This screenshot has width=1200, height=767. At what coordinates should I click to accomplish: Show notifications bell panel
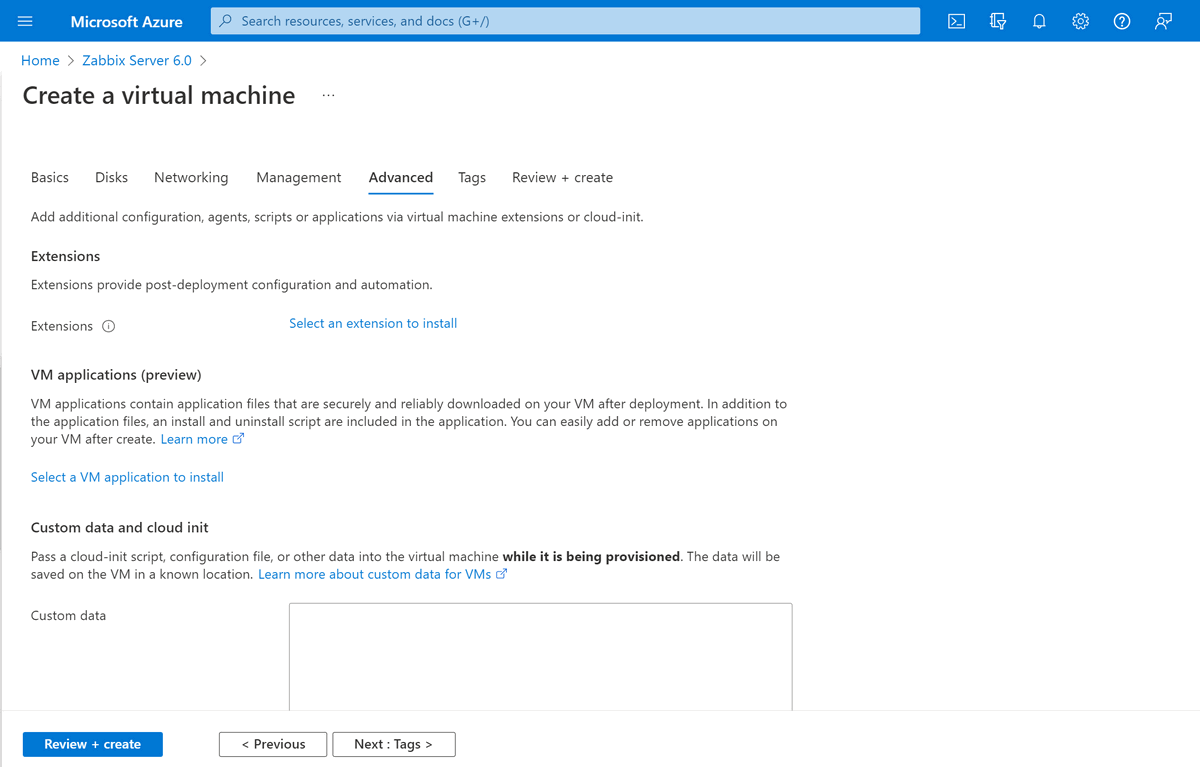[1039, 21]
